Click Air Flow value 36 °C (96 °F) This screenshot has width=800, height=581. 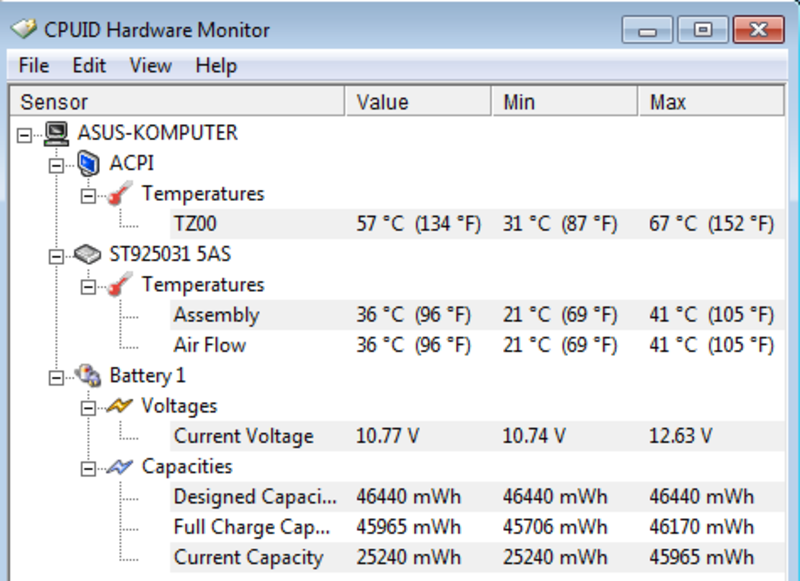(413, 345)
